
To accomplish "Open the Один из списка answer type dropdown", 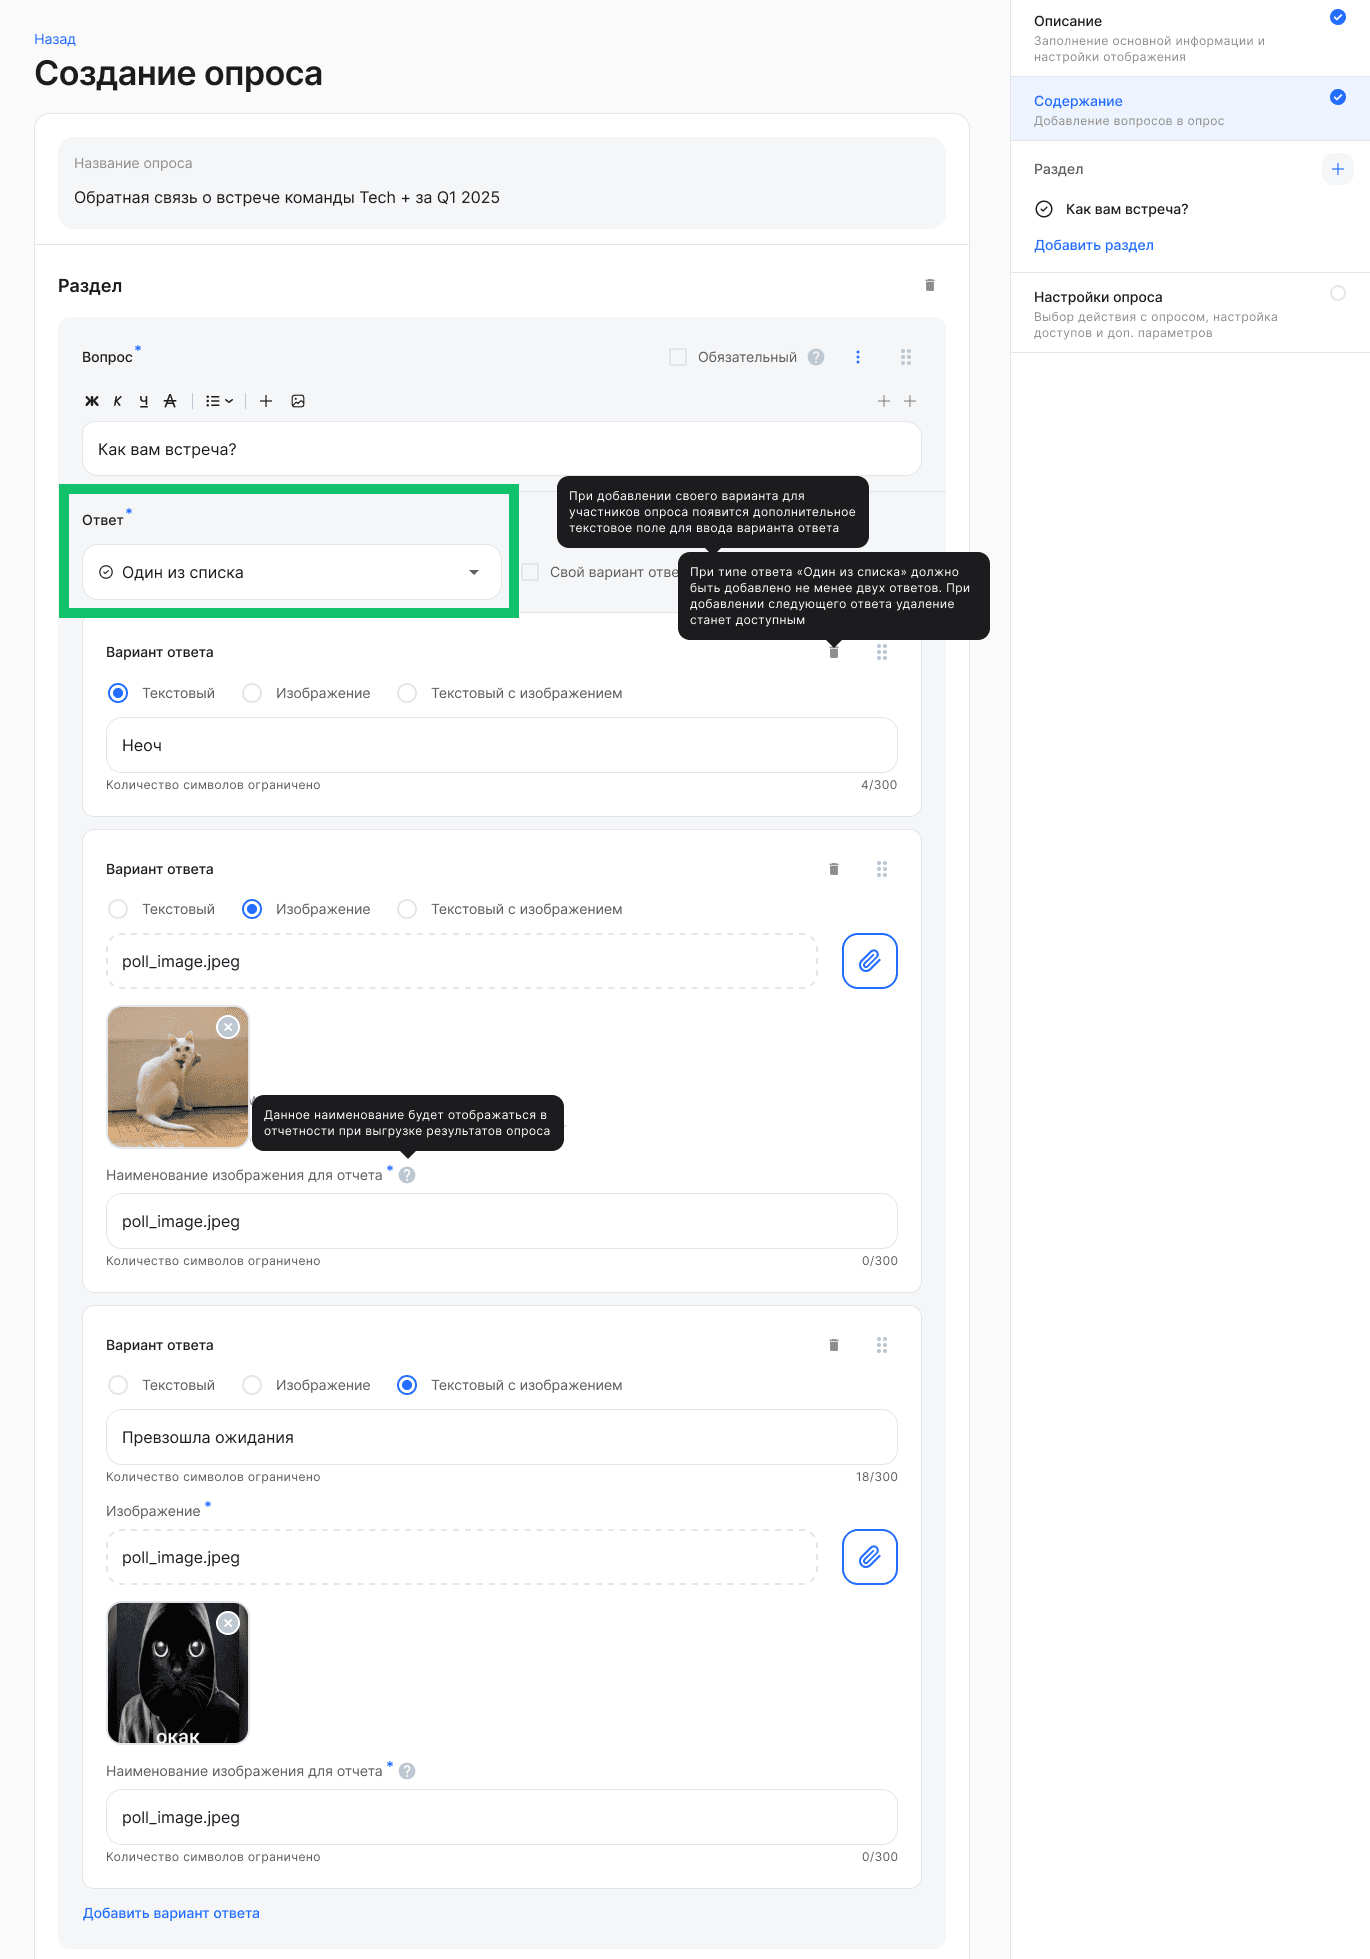I will point(291,572).
